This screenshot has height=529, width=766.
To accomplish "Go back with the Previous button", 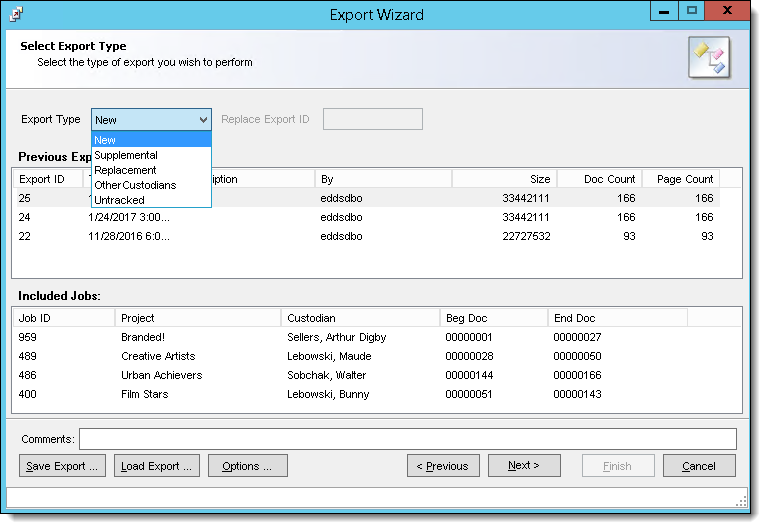I will pos(443,466).
